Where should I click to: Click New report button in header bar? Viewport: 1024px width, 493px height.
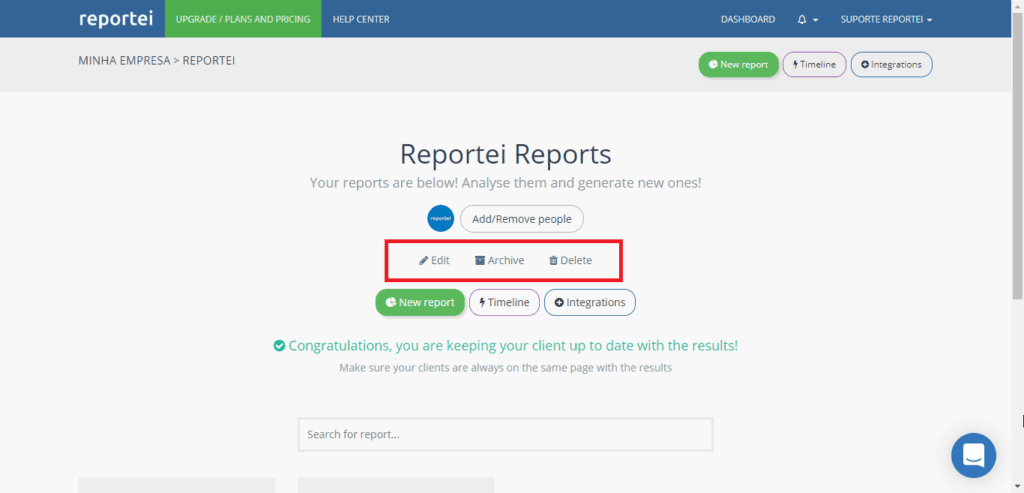point(739,65)
